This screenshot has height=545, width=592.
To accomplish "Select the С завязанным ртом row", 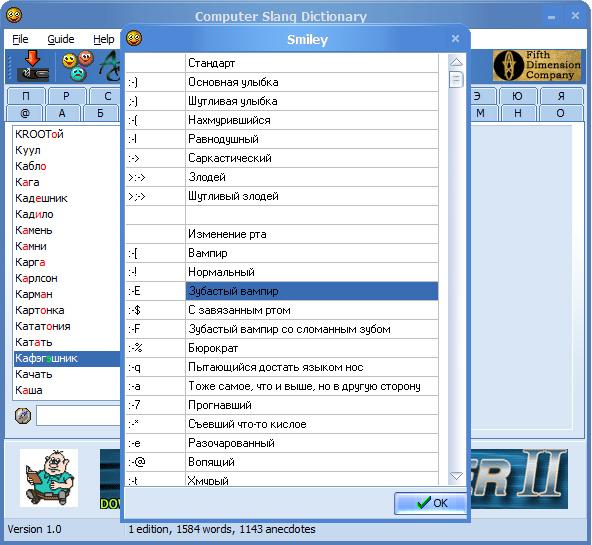I will click(282, 310).
